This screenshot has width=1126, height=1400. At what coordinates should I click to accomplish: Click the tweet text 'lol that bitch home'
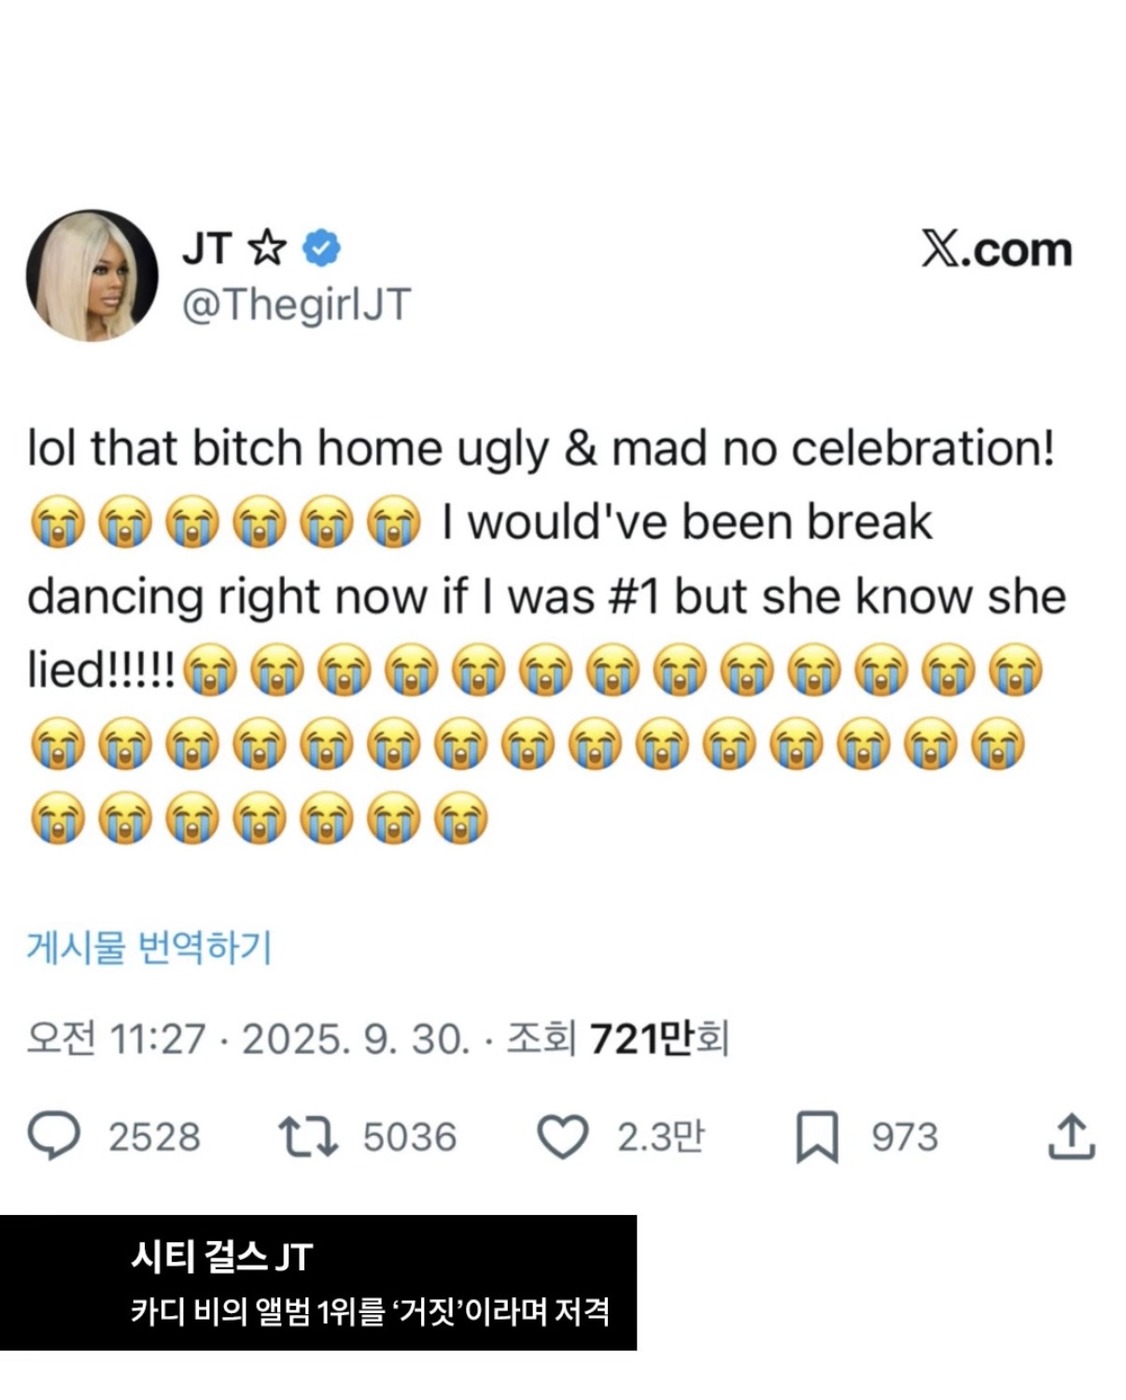pyautogui.click(x=234, y=448)
